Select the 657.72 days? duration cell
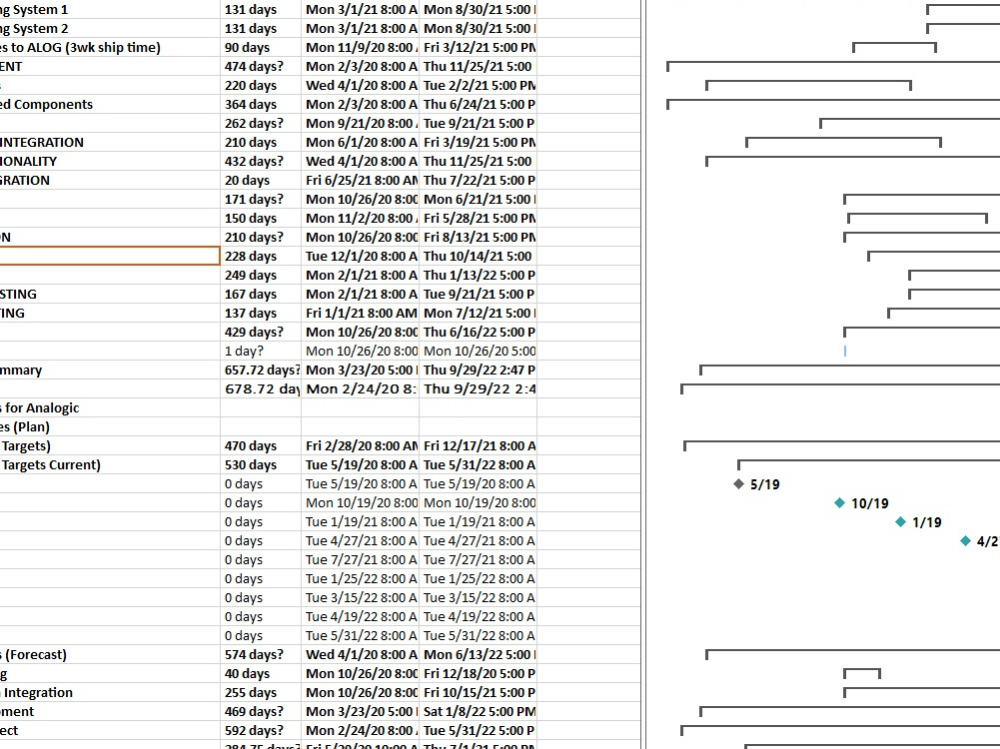This screenshot has width=1000, height=749. (262, 370)
